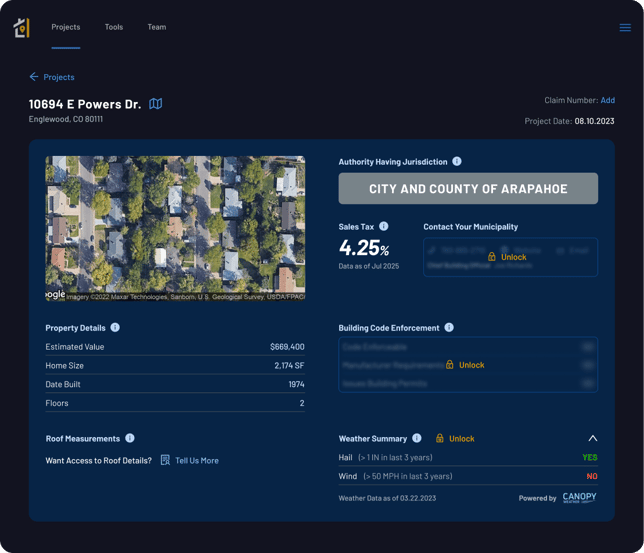Show the Roof Measurements info icon
The width and height of the screenshot is (644, 553).
point(130,438)
